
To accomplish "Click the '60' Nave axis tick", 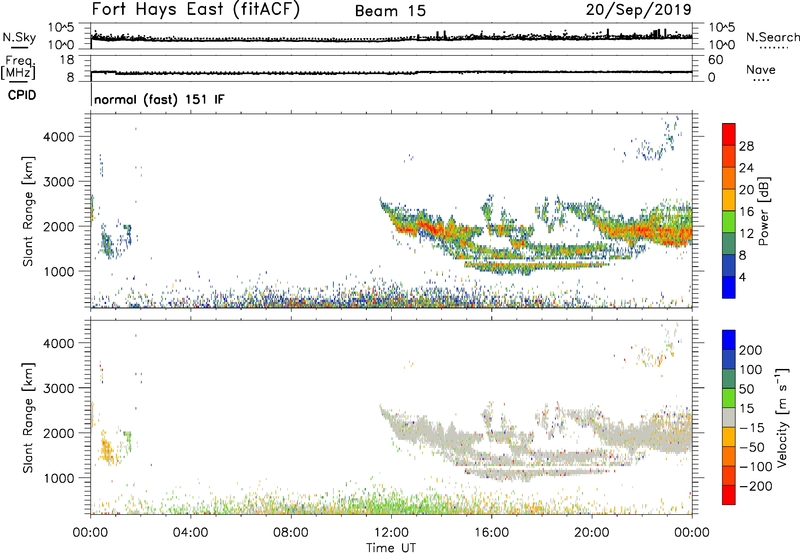I will pyautogui.click(x=715, y=60).
